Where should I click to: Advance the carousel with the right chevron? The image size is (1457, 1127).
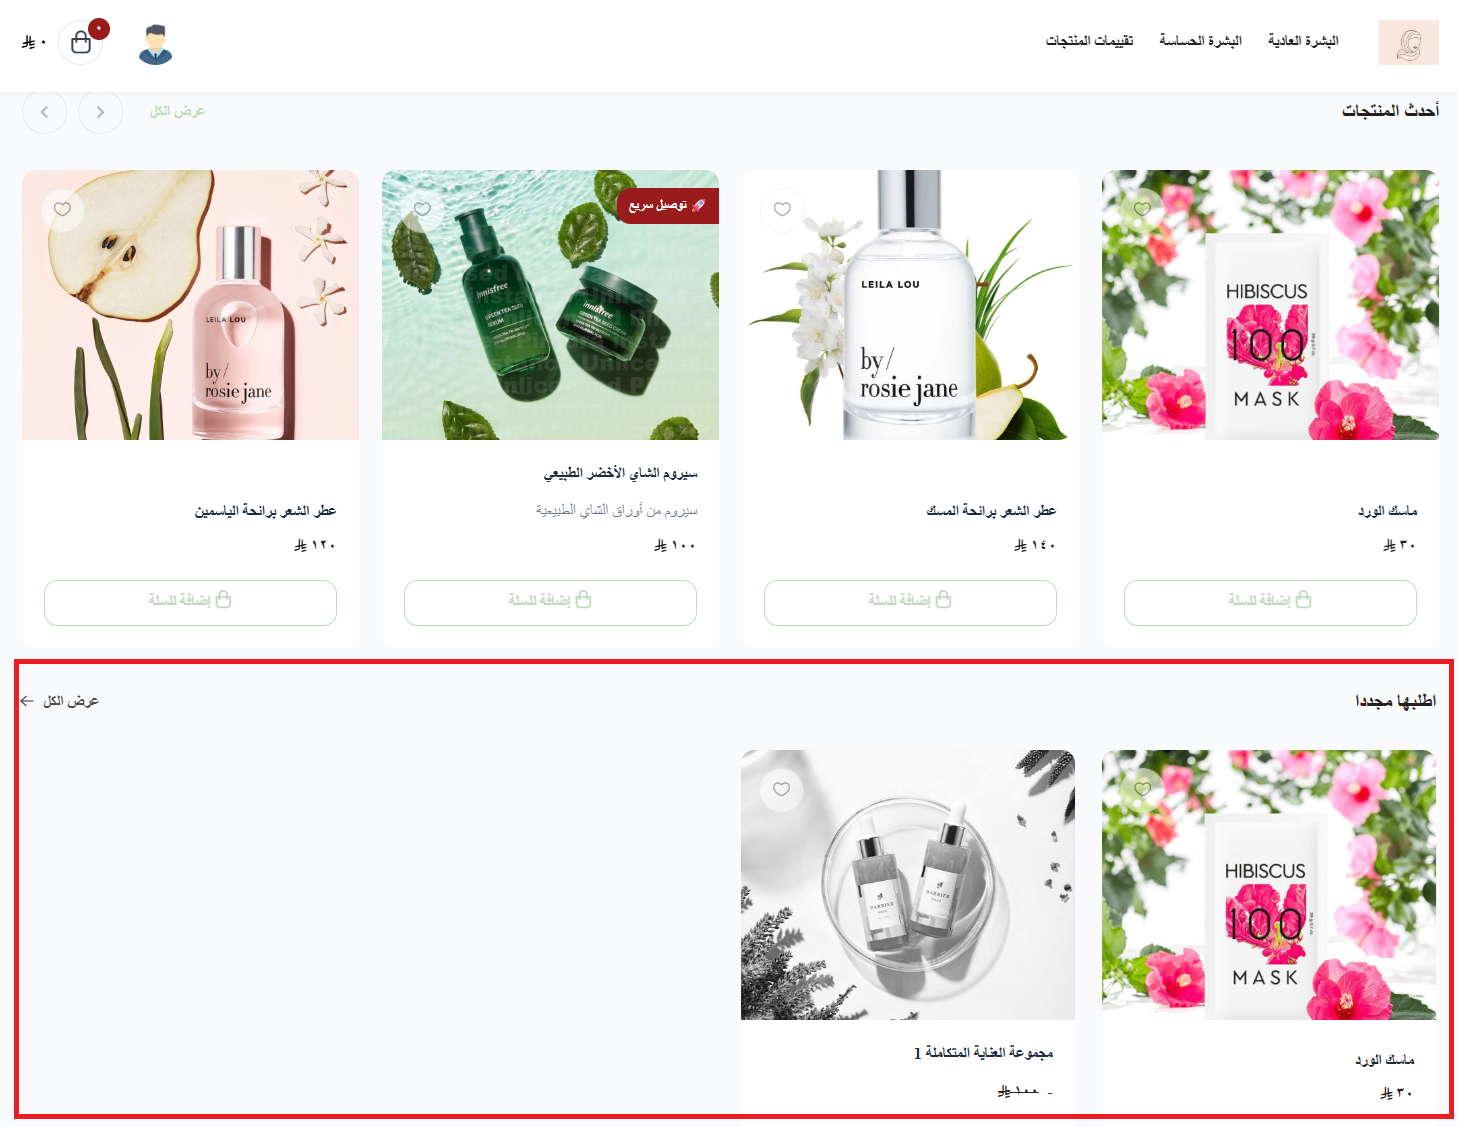point(100,112)
